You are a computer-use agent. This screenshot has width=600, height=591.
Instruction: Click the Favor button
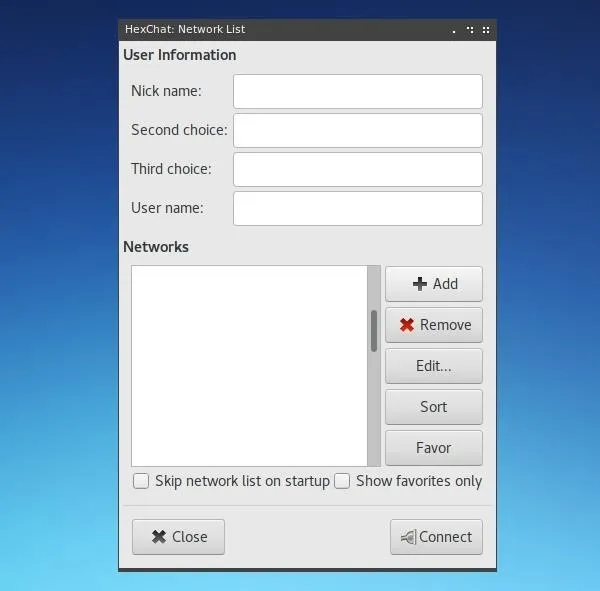coord(434,448)
